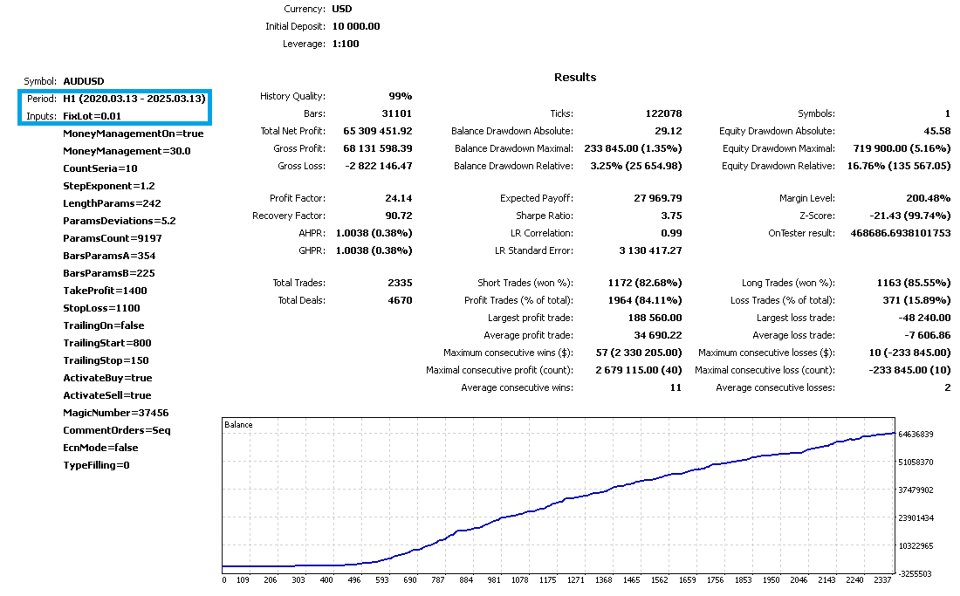960x596 pixels.
Task: Click the MagicNumber=37456 parameter
Action: [115, 413]
